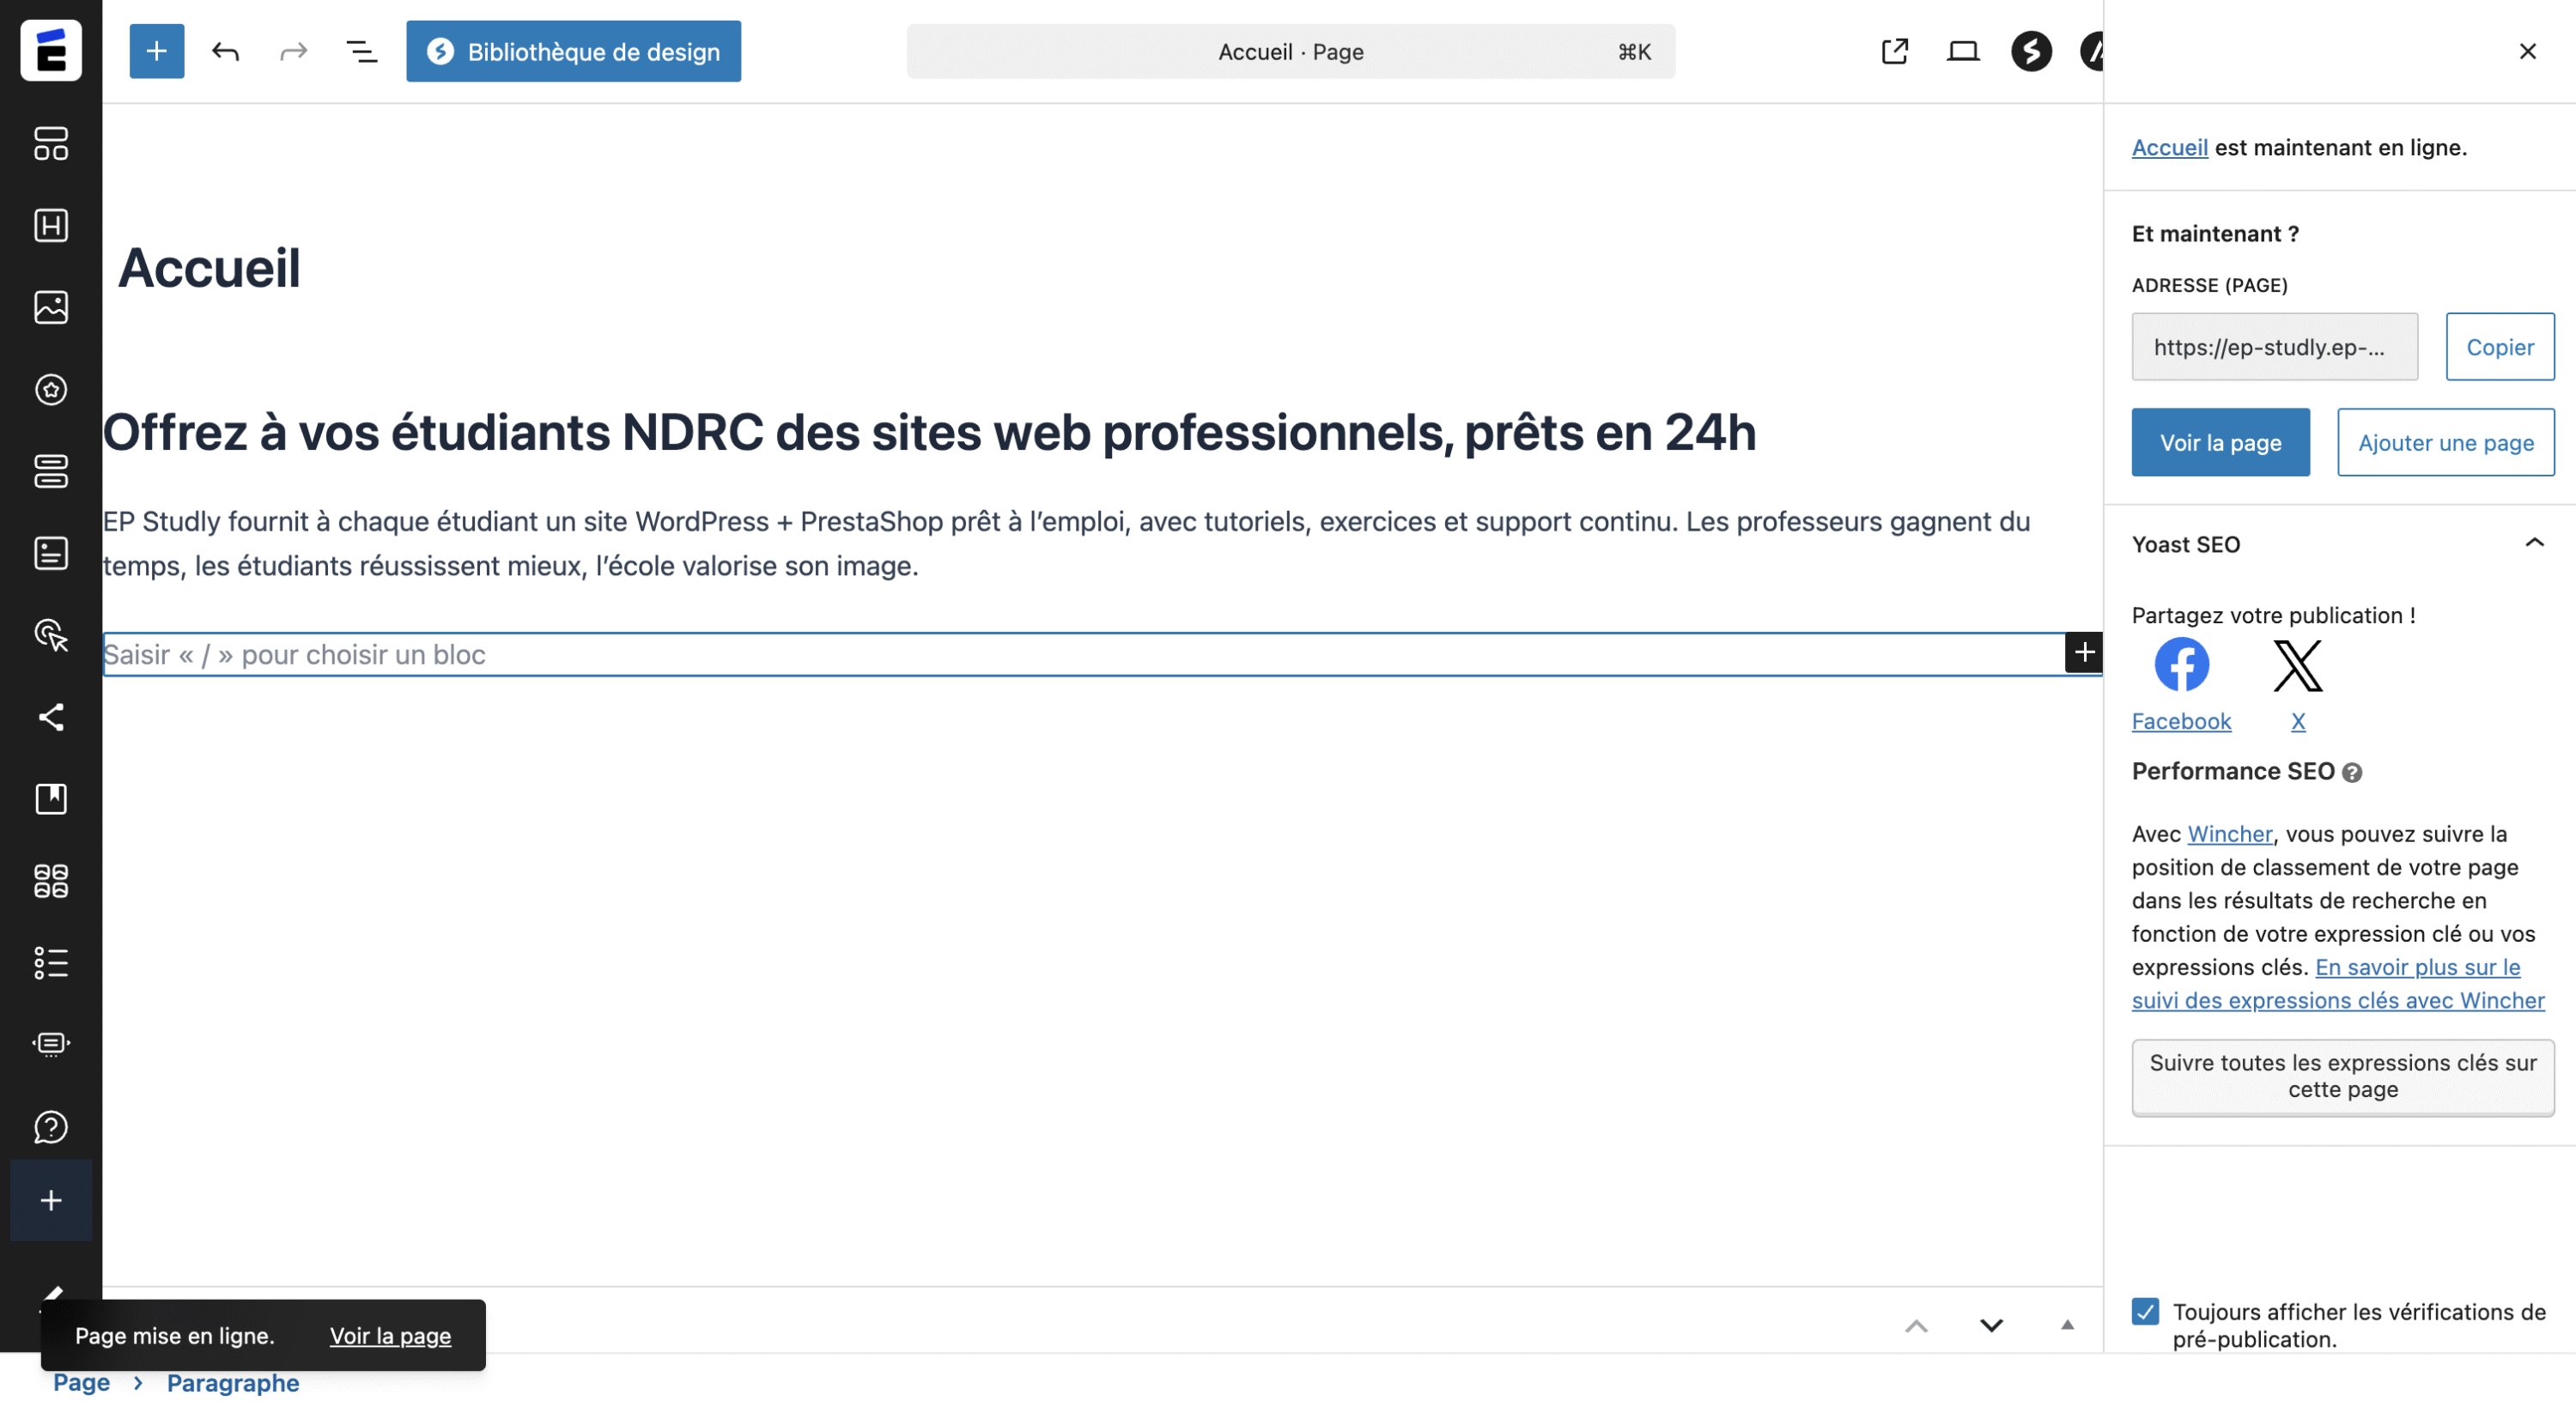Click the Facebook share icon
Viewport: 2576px width, 1407px height.
click(2181, 664)
